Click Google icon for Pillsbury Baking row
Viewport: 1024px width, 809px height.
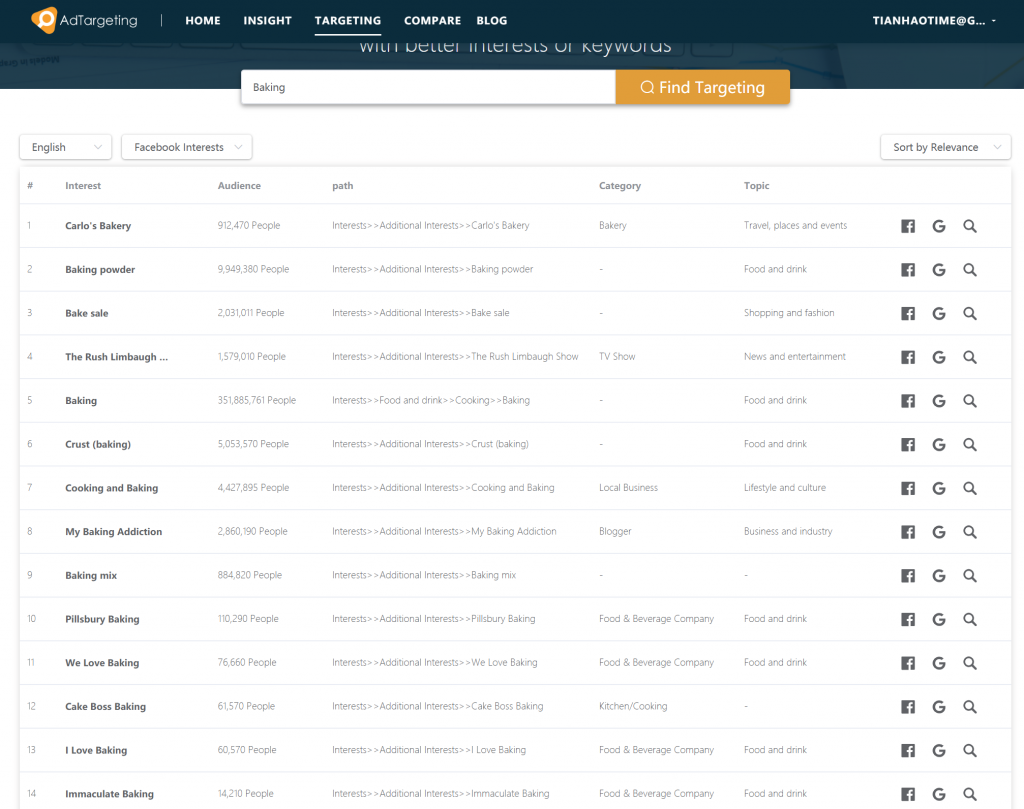(x=938, y=620)
